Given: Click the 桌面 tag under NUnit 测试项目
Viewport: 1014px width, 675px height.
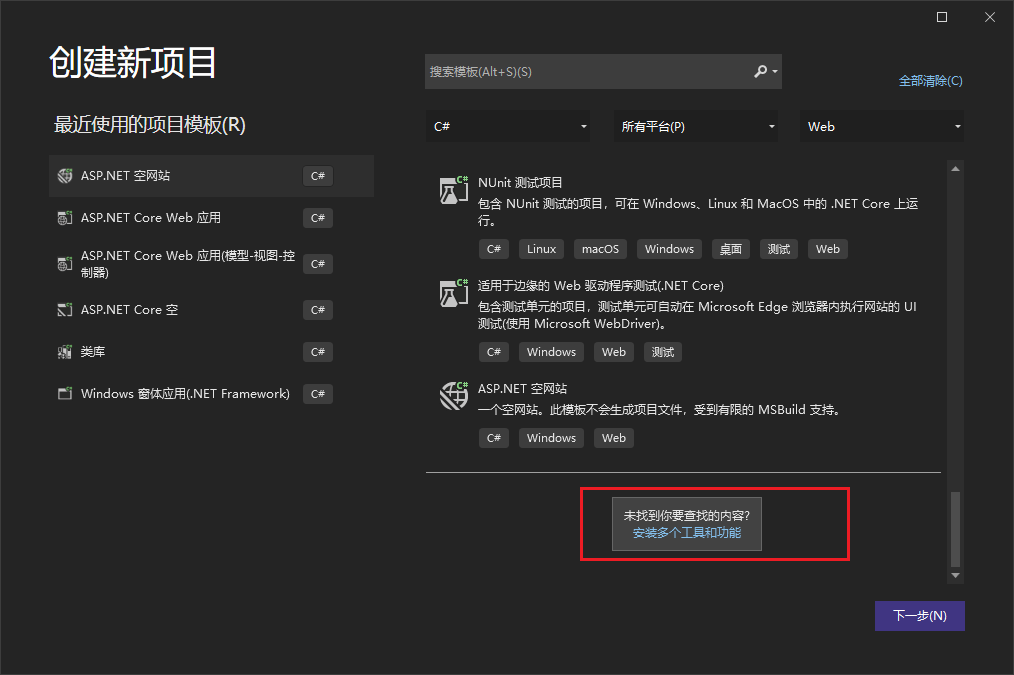Looking at the screenshot, I should point(731,249).
